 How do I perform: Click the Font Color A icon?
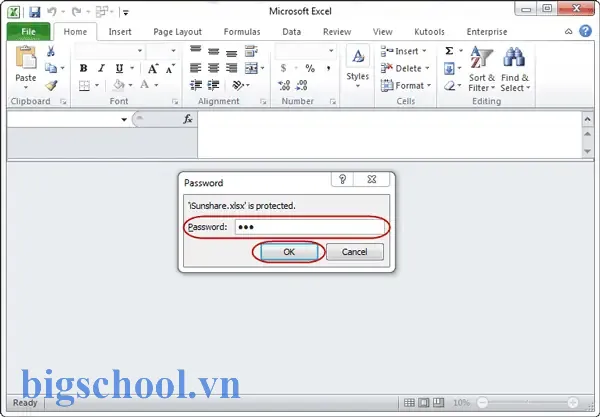144,85
